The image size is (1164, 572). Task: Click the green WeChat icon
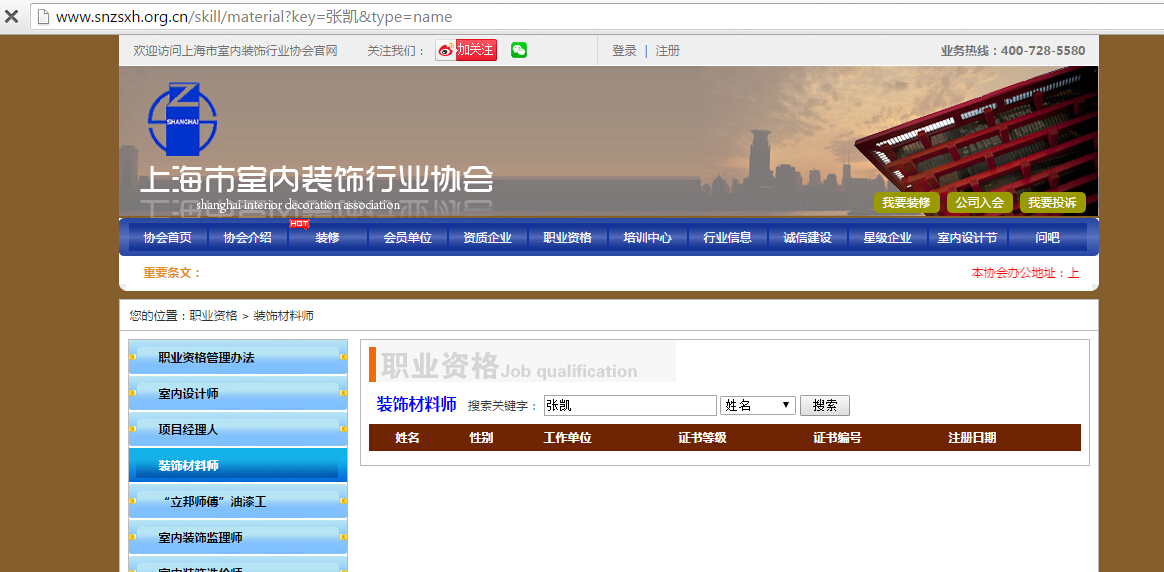(519, 50)
